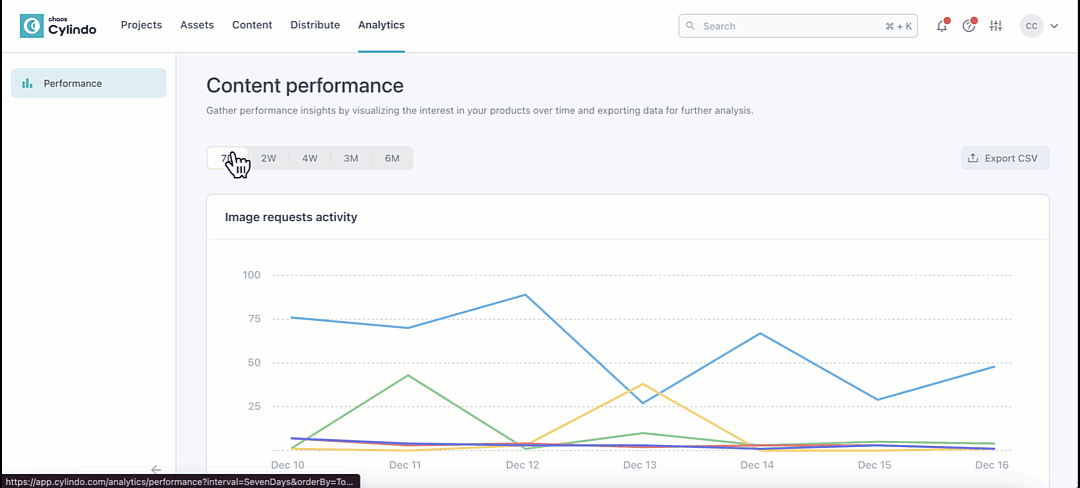
Task: Click the Export CSV button
Action: (x=1004, y=158)
